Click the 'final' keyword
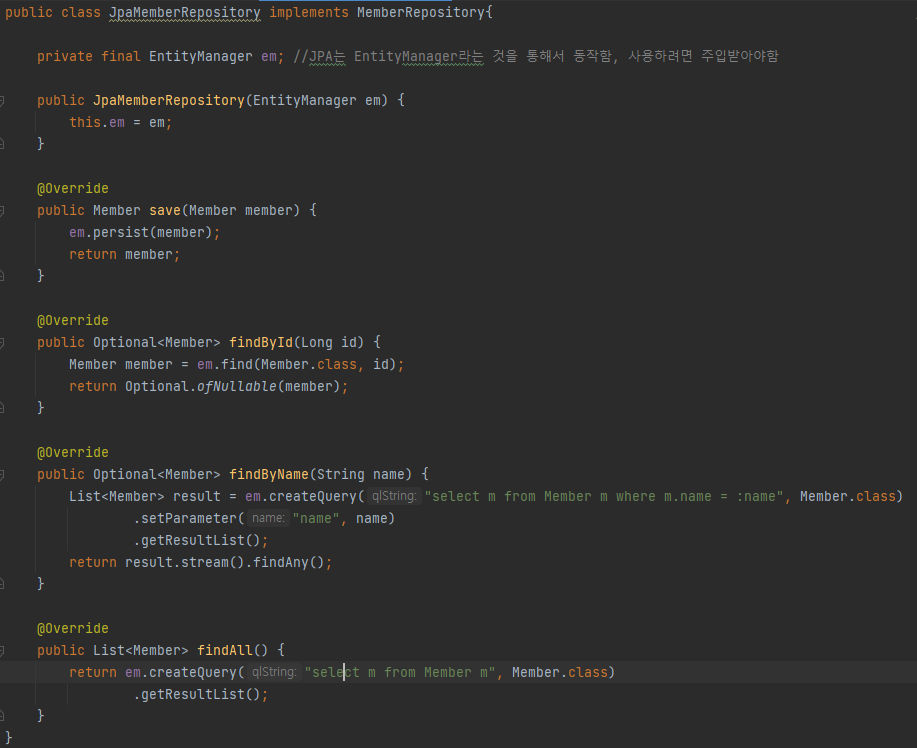This screenshot has height=748, width=917. 121,56
